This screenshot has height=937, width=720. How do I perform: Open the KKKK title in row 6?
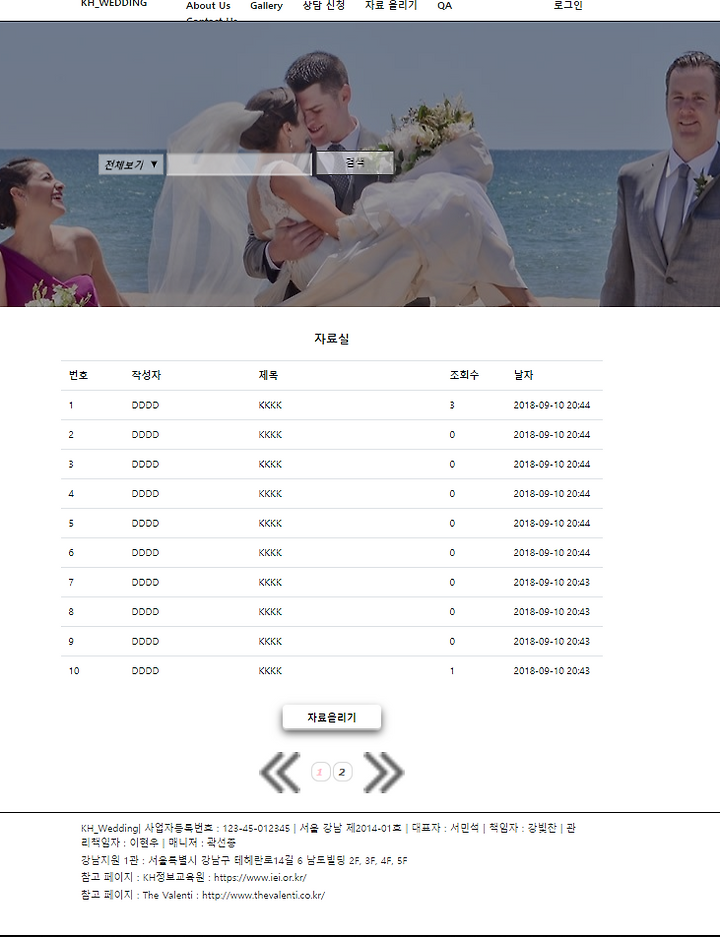pyautogui.click(x=270, y=553)
